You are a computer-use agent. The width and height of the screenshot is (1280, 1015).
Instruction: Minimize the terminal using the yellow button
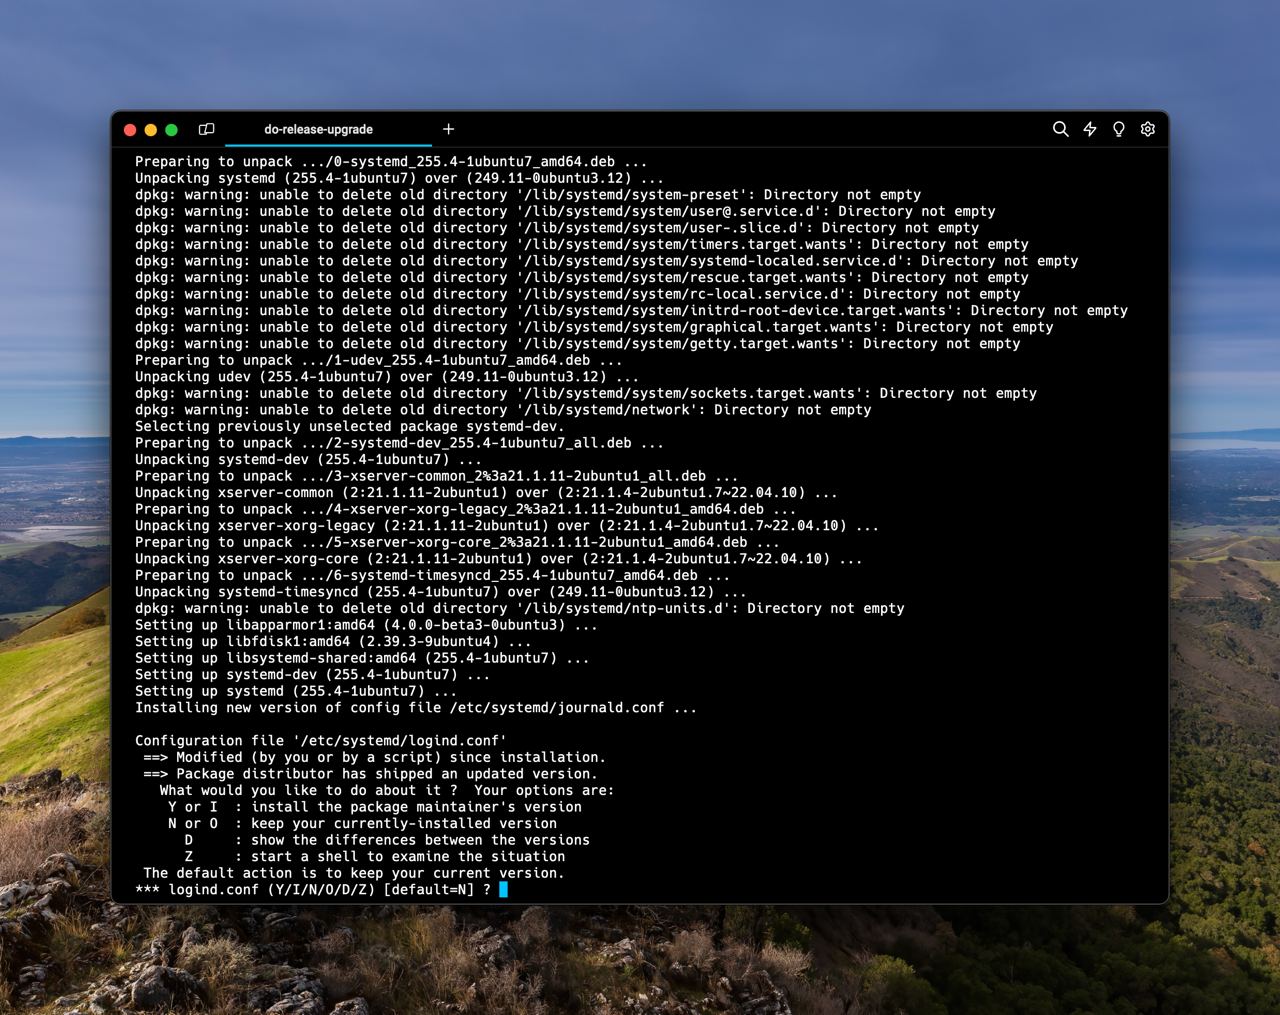tap(151, 130)
